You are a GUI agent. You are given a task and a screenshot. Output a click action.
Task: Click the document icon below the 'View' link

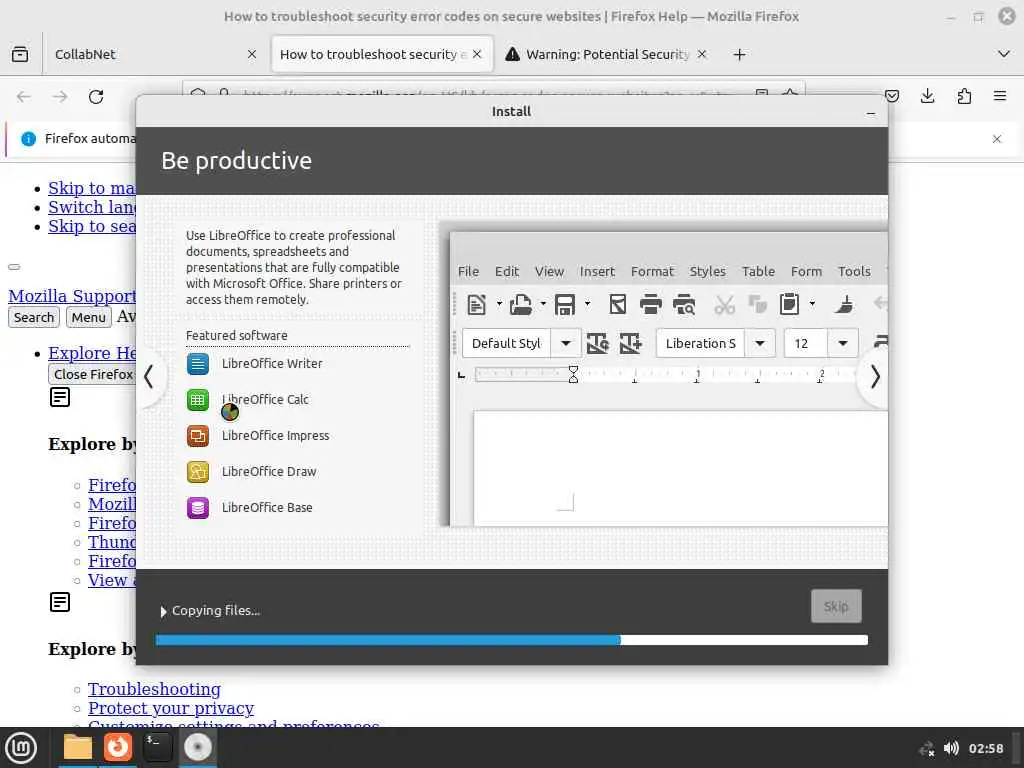(60, 602)
